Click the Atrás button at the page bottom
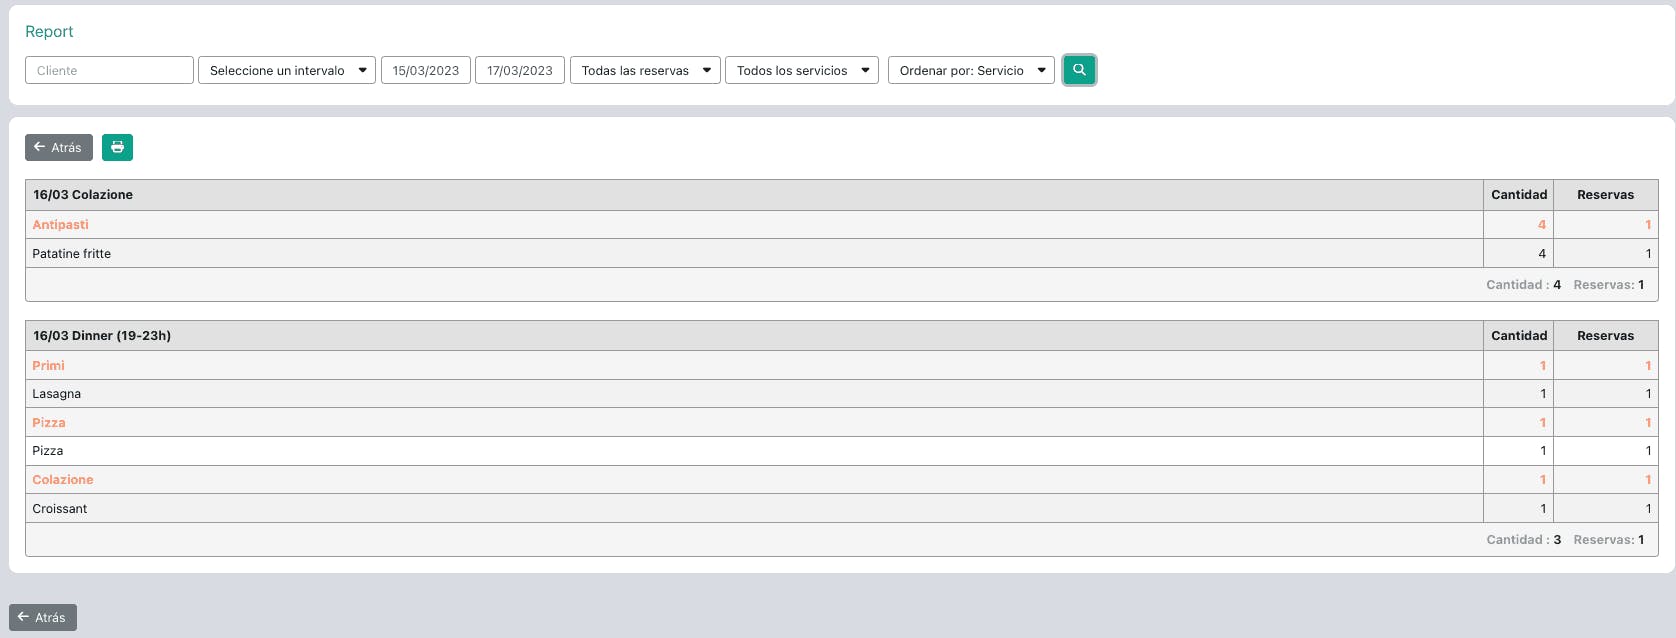Viewport: 1676px width, 638px height. (x=43, y=617)
